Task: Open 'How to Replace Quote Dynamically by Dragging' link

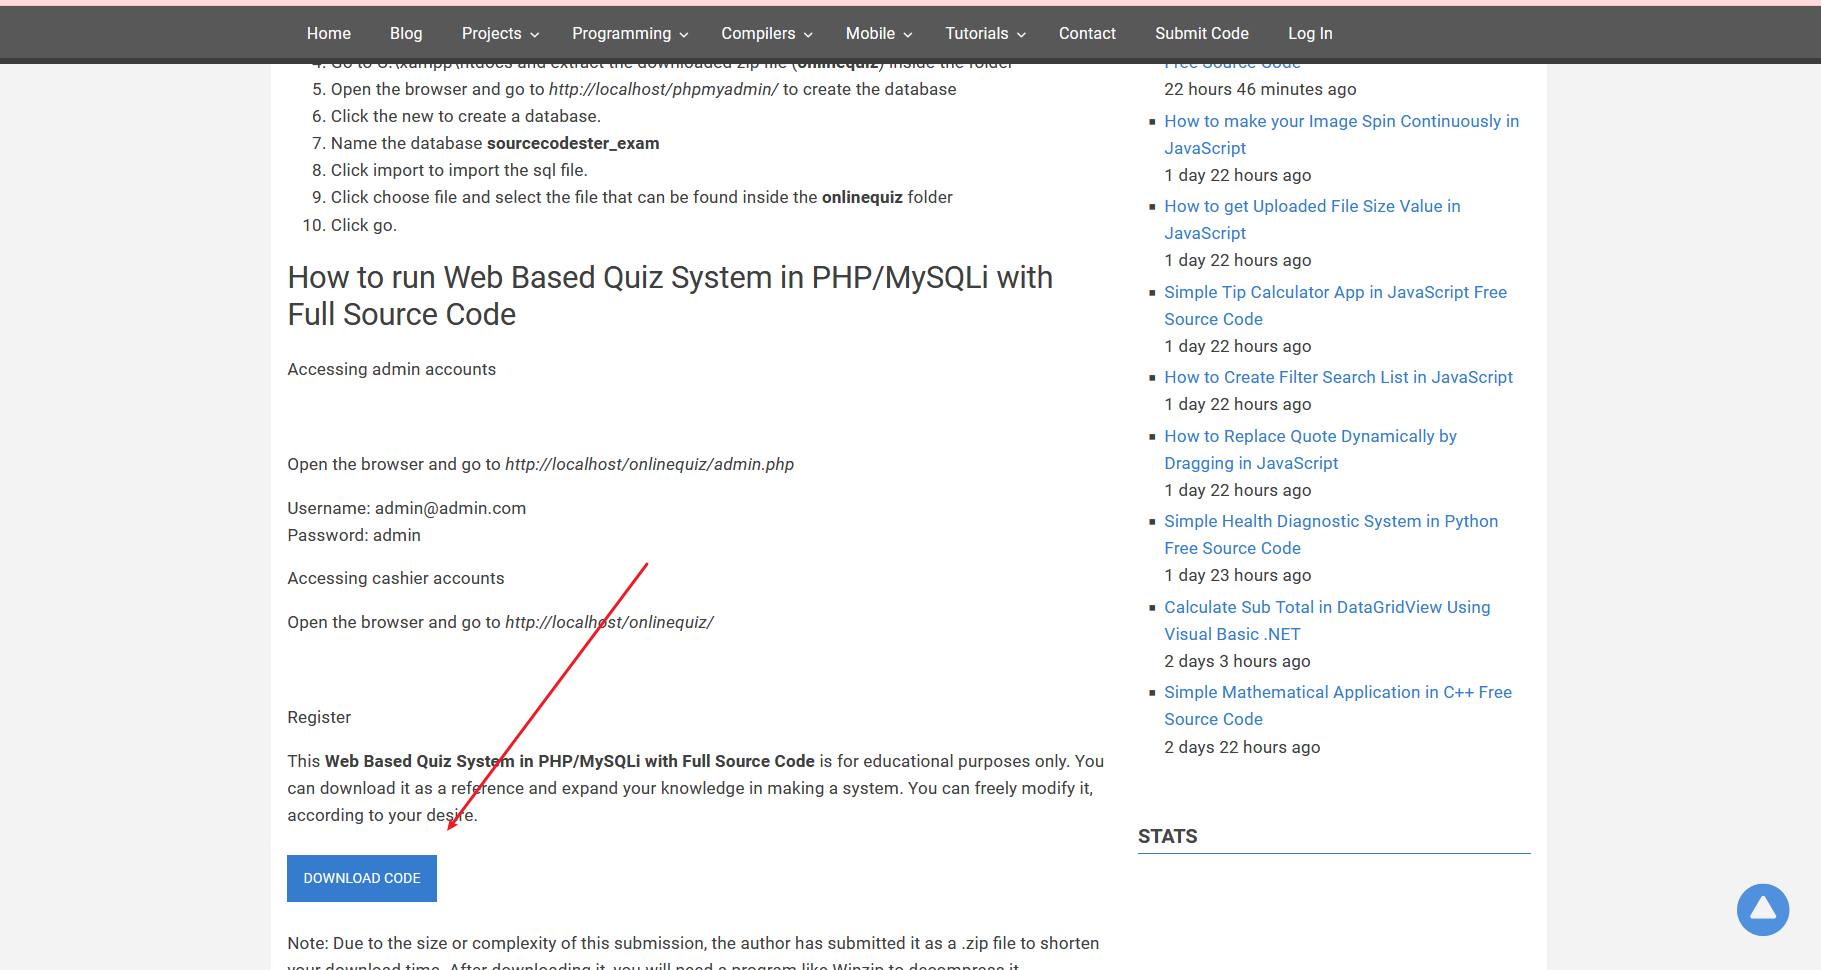Action: point(1310,449)
